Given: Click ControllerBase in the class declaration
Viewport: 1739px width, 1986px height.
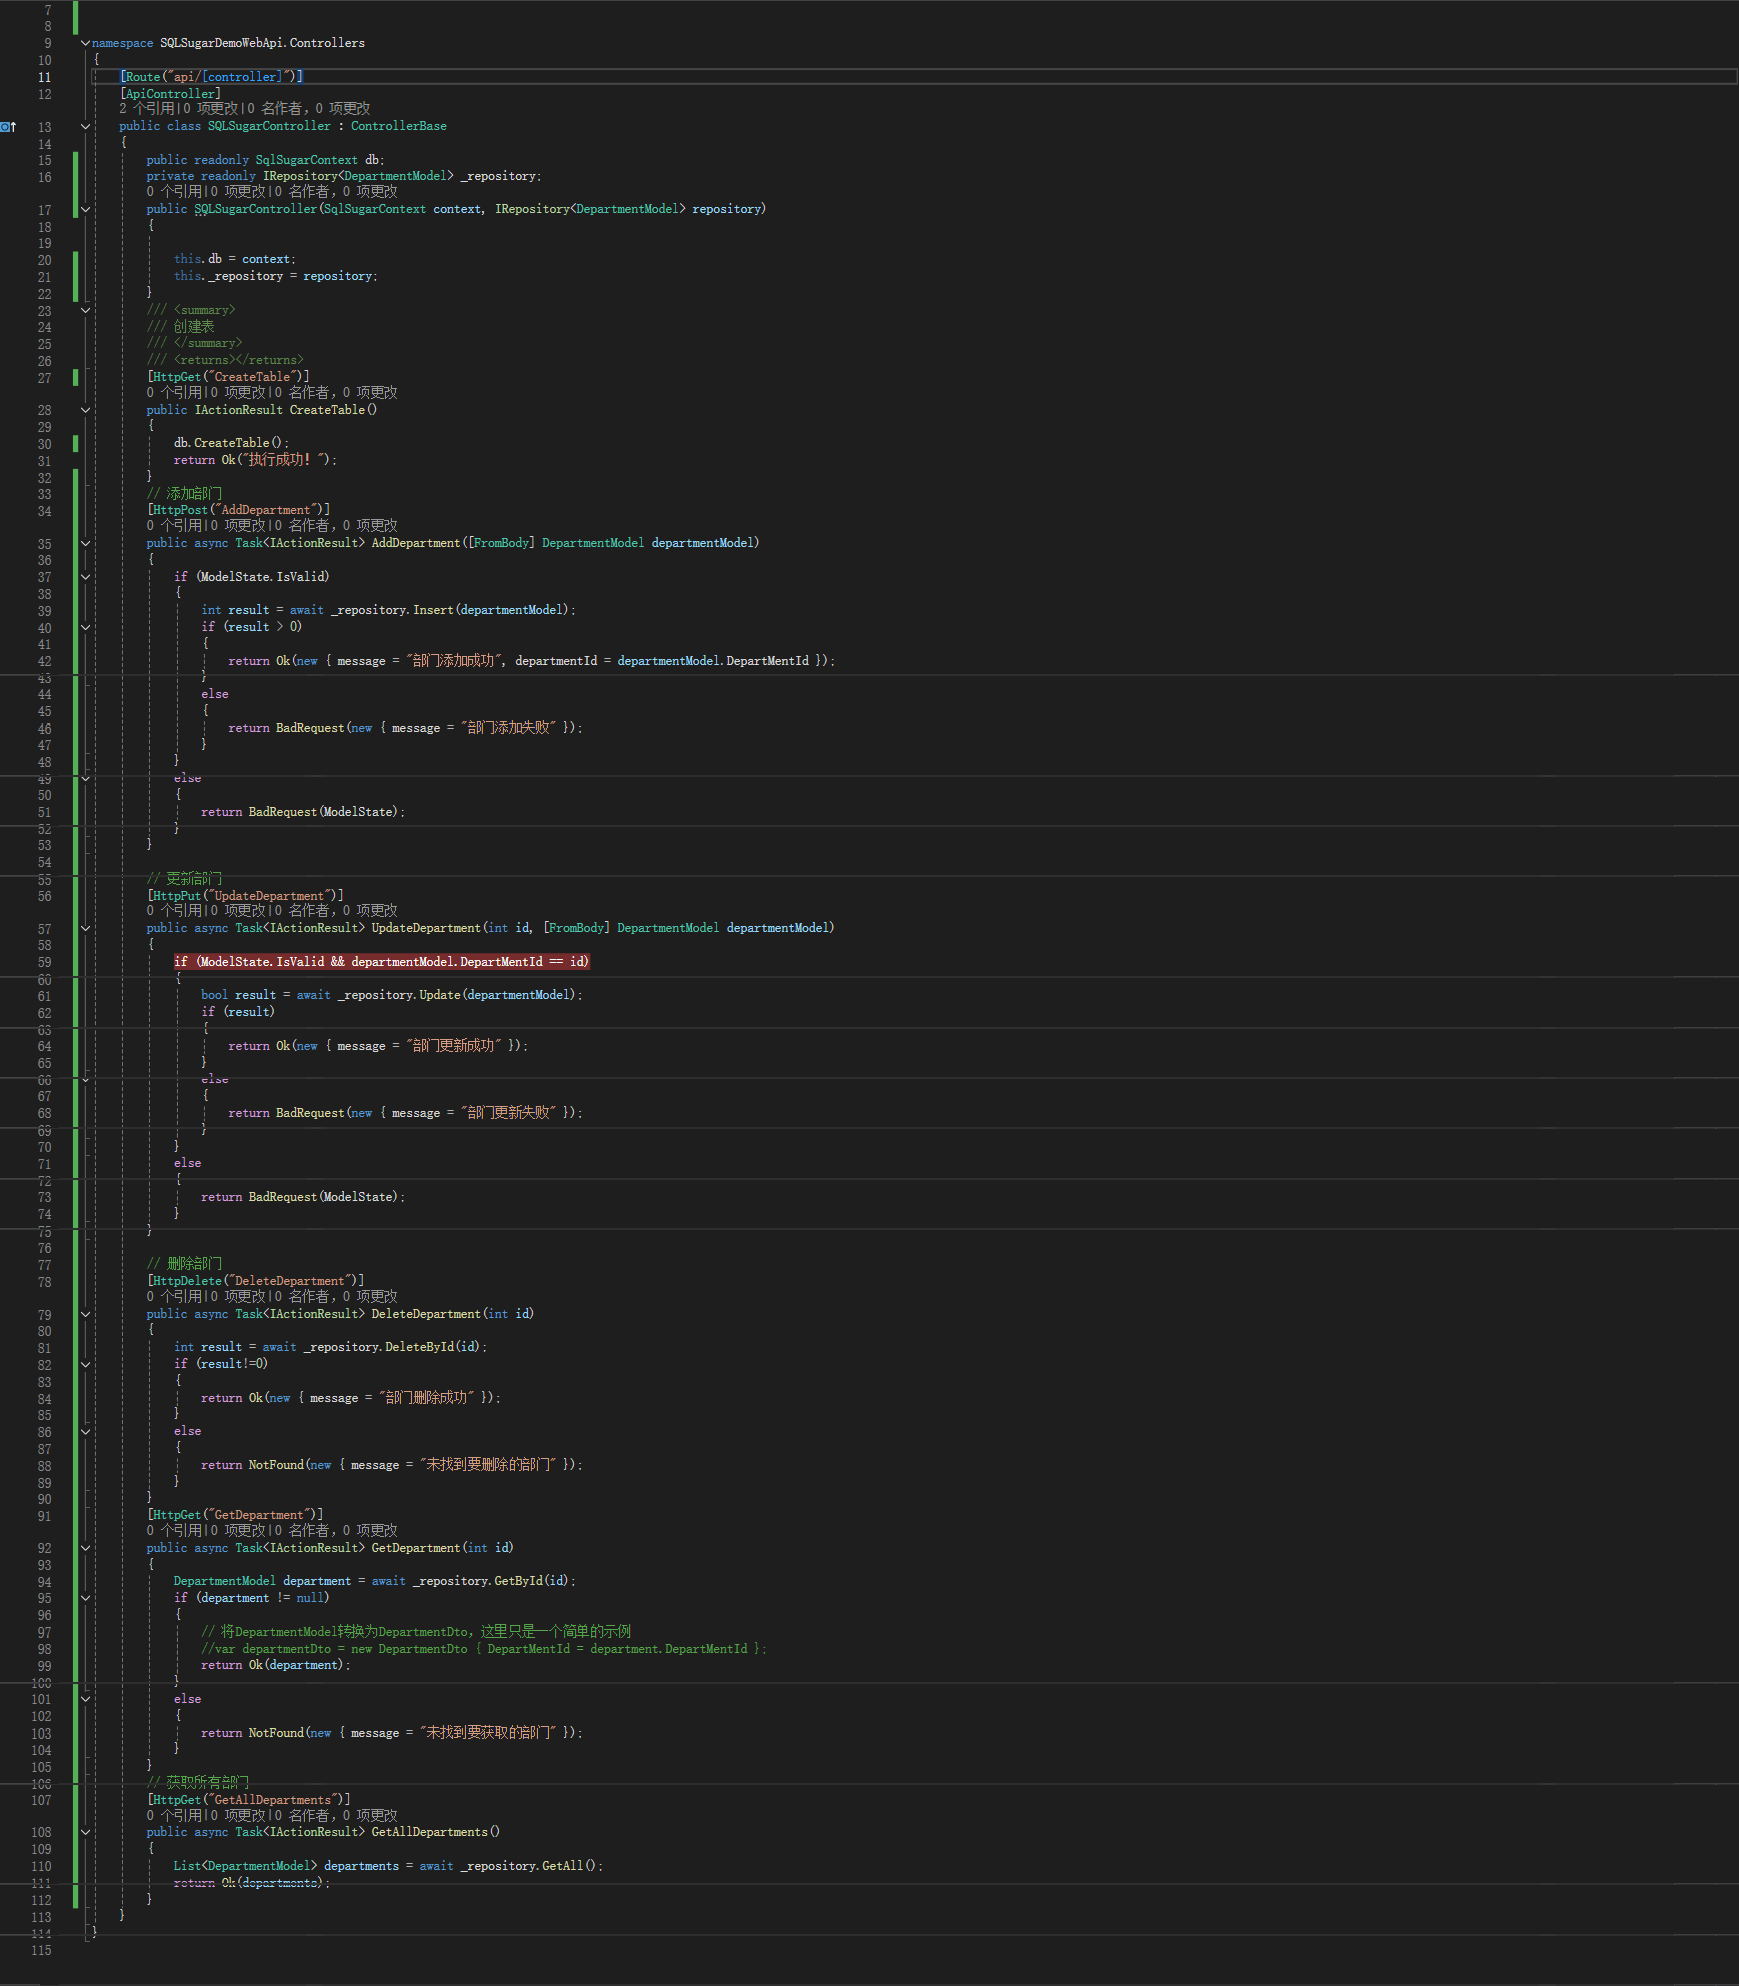Looking at the screenshot, I should click(x=399, y=126).
